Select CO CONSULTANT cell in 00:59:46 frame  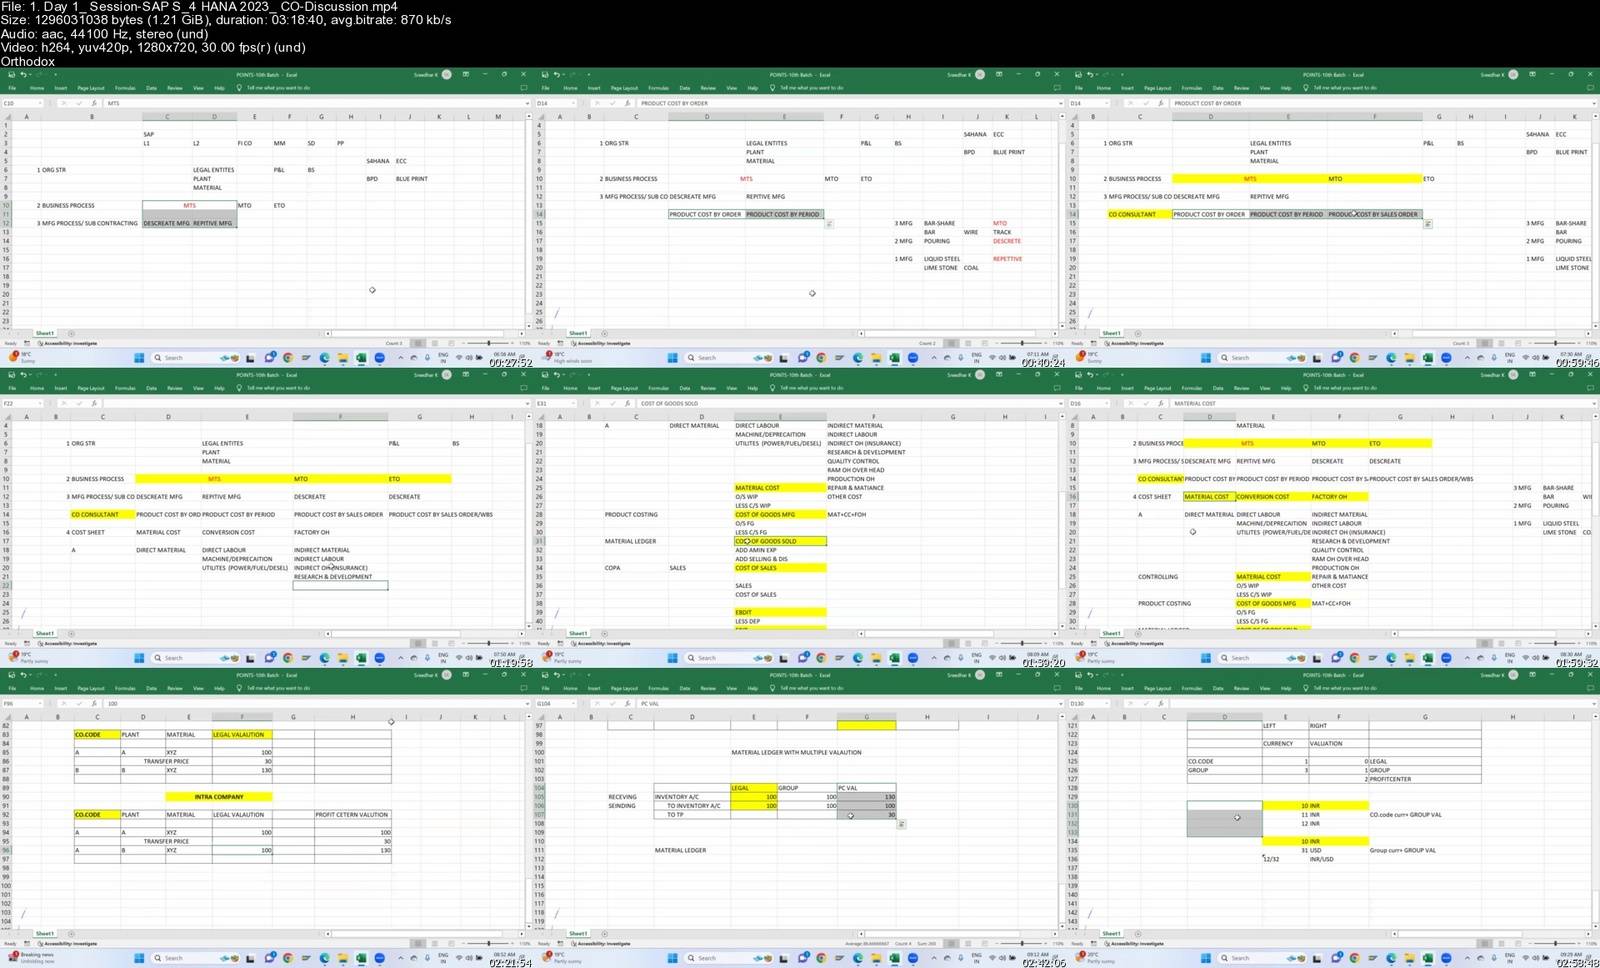pos(1138,214)
